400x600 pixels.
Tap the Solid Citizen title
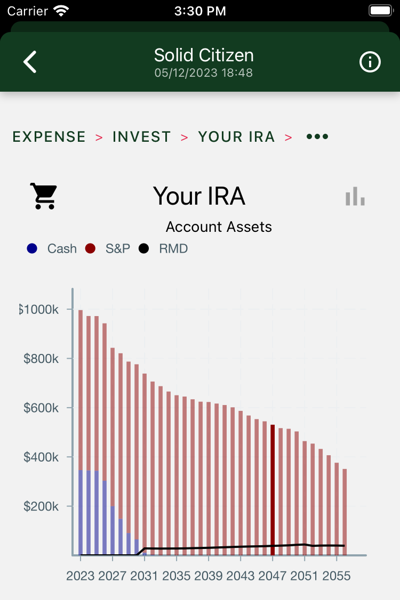click(x=204, y=55)
